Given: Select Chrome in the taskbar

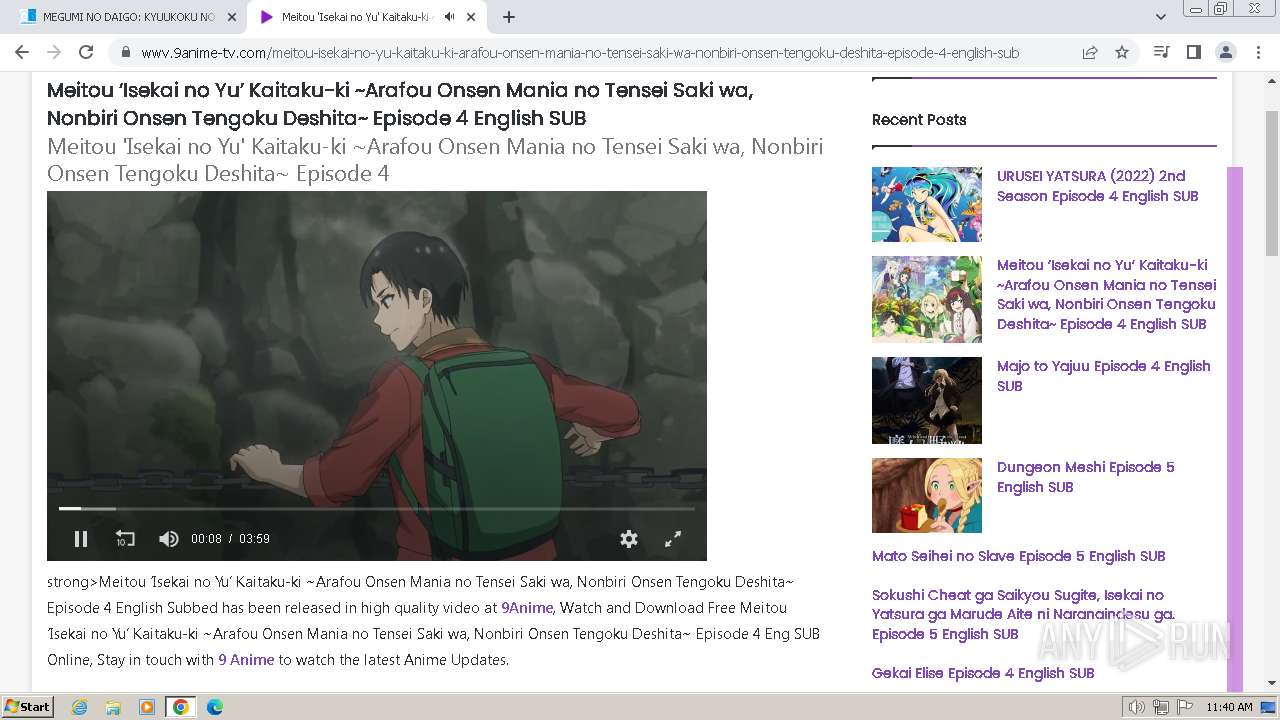Looking at the screenshot, I should point(181,707).
